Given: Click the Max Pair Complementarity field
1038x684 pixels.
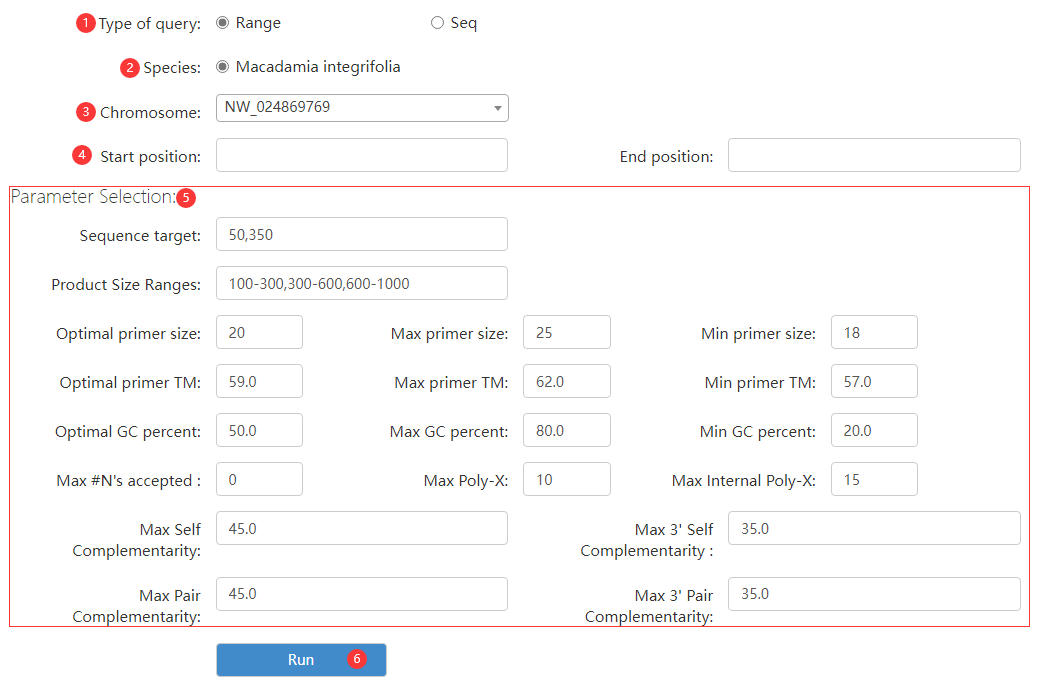Looking at the screenshot, I should coord(362,594).
